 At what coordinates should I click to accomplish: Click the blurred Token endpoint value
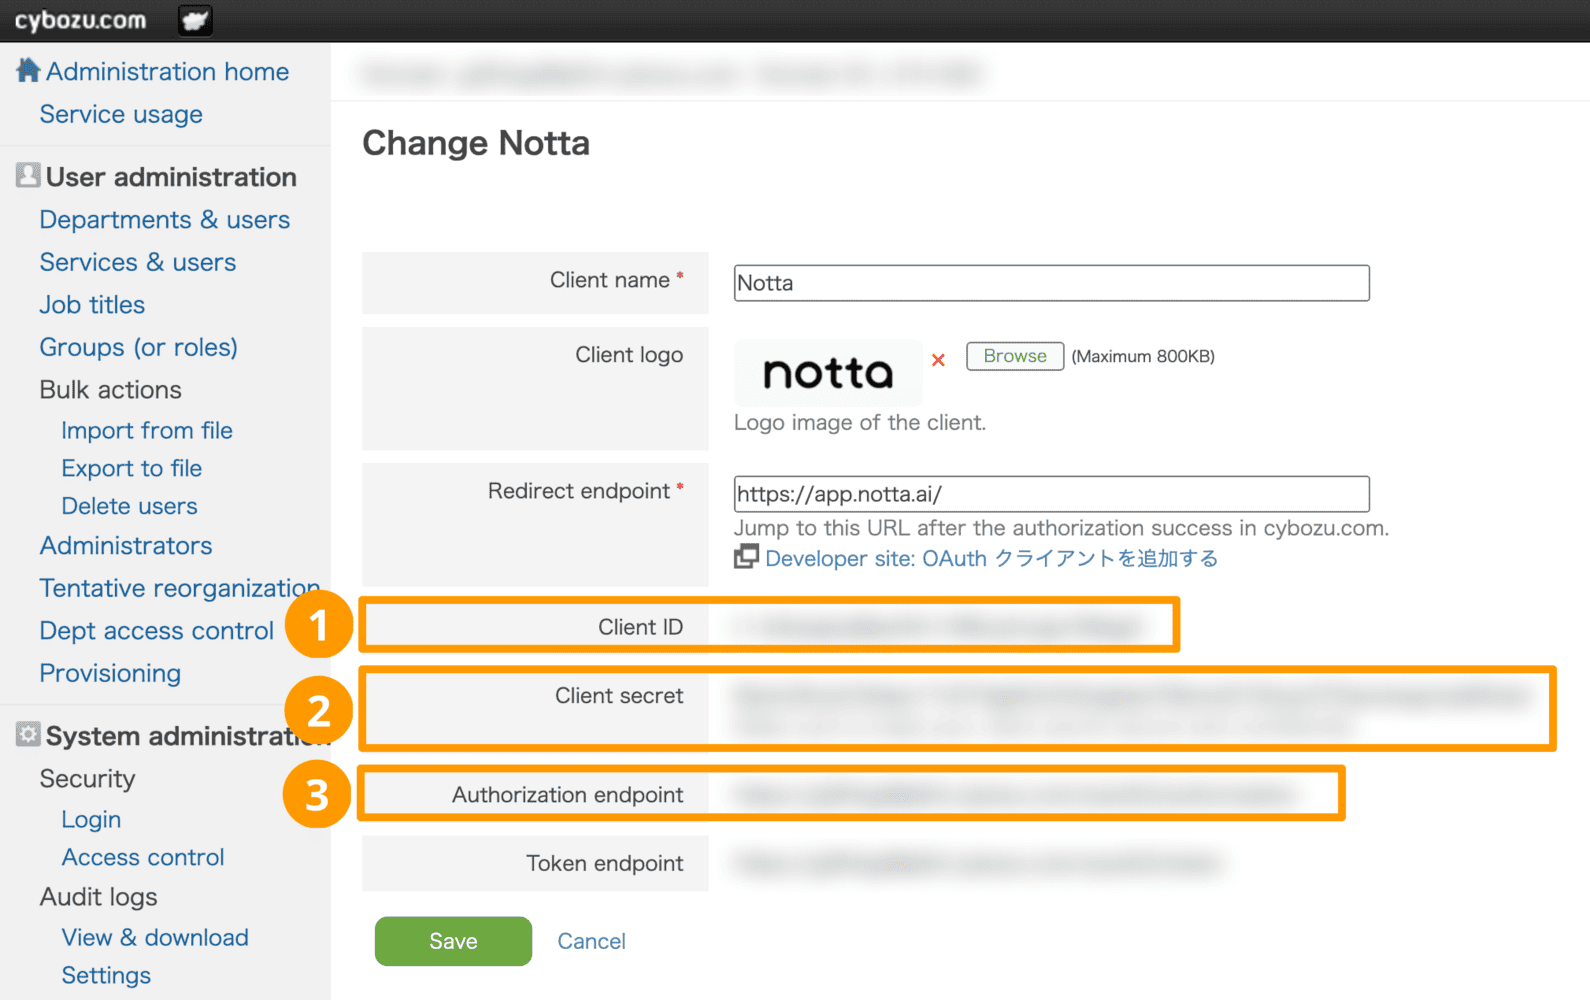[977, 863]
